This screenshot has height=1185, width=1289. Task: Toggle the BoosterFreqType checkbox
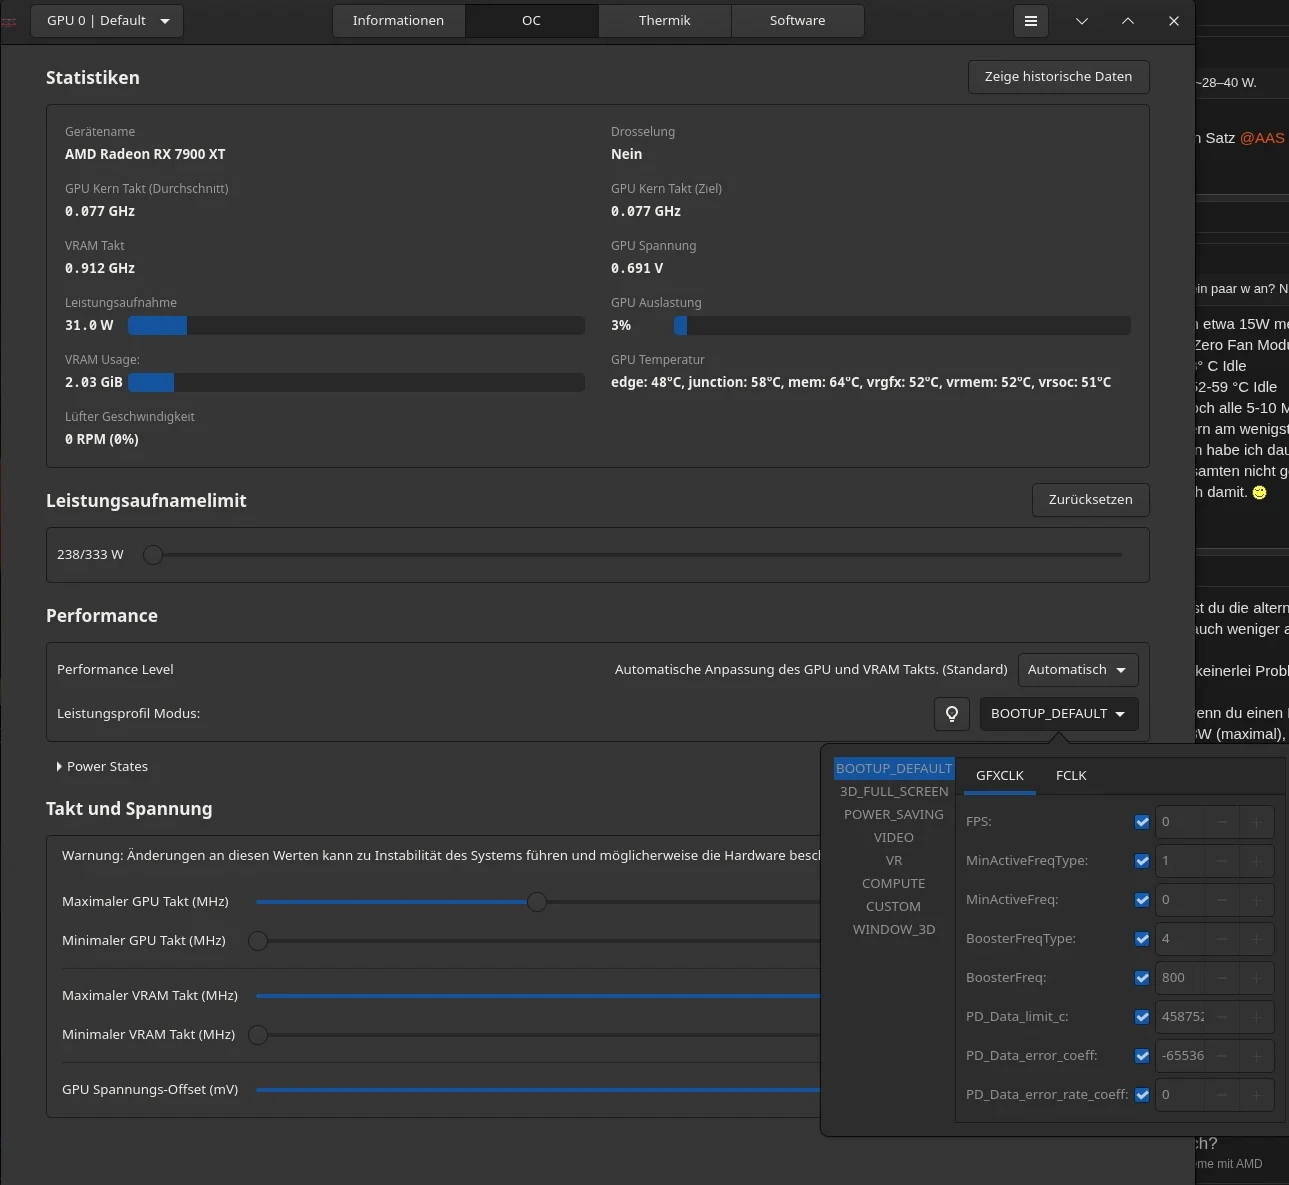pos(1142,939)
